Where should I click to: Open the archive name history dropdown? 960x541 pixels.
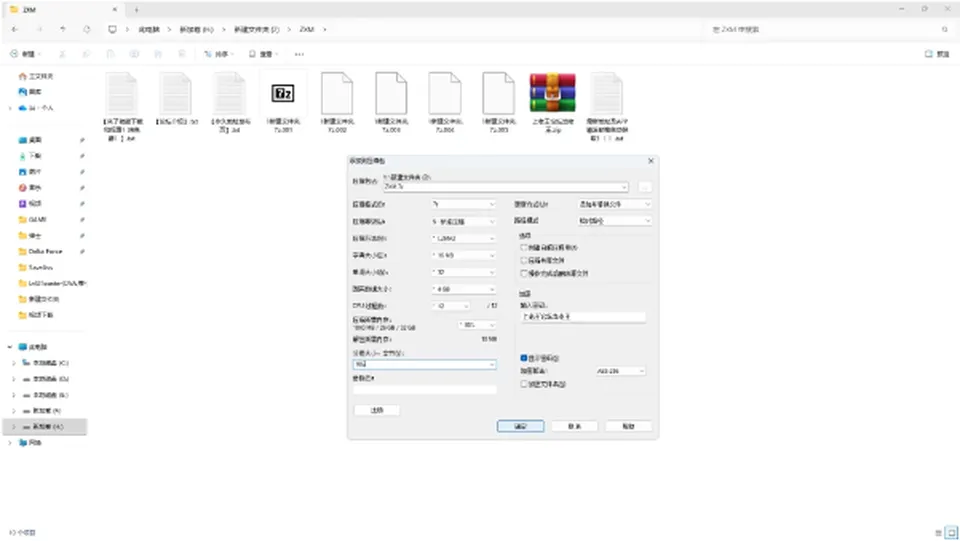point(624,187)
